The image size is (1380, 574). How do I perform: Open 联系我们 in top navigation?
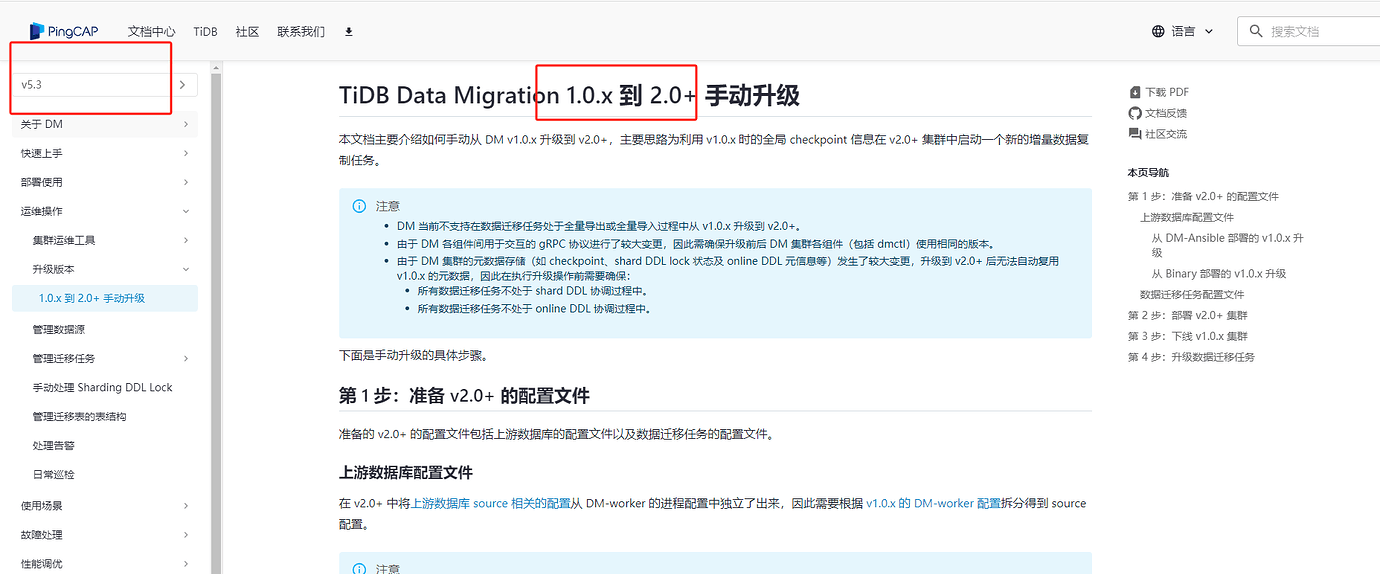[301, 32]
